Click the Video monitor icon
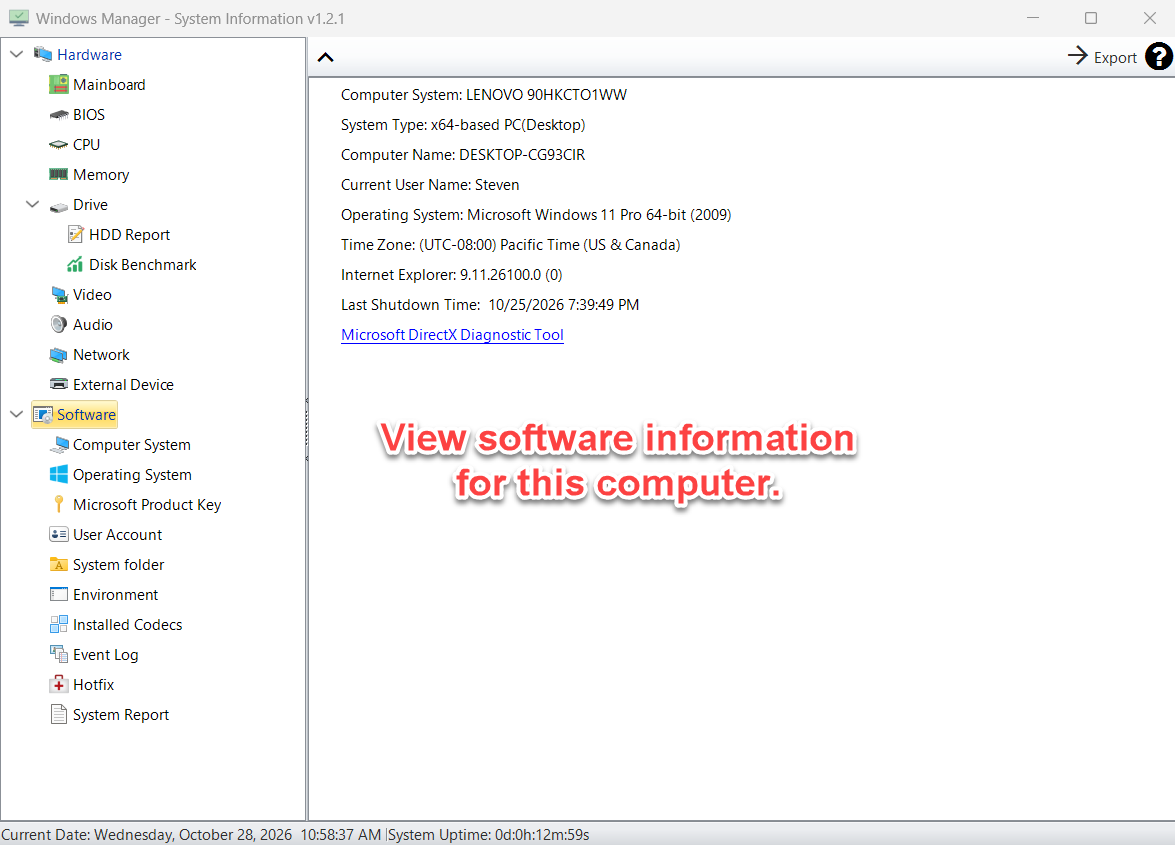Screen dimensions: 1175x847 coord(58,295)
